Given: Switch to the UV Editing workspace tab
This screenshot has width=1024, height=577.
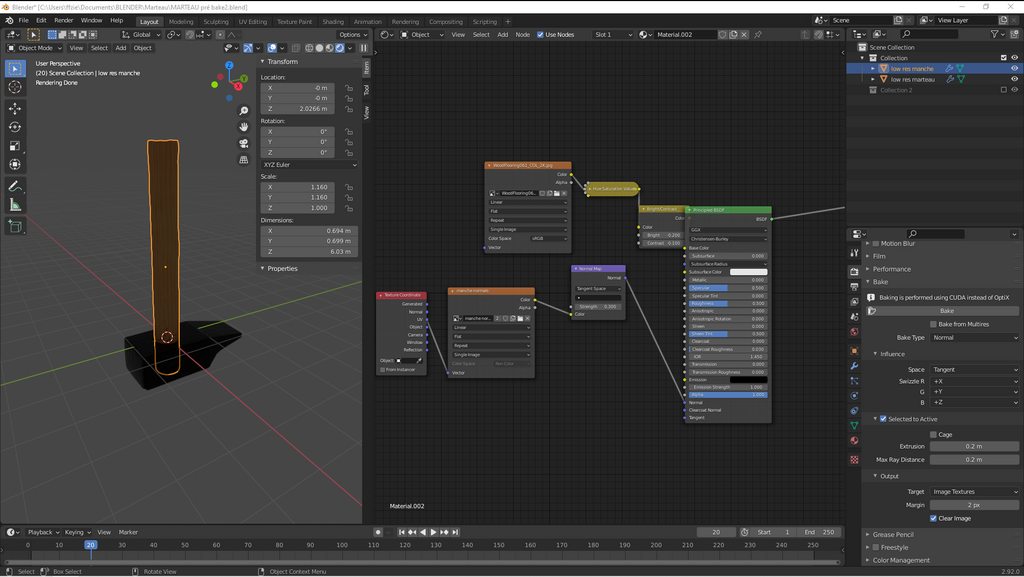Looking at the screenshot, I should [x=253, y=21].
